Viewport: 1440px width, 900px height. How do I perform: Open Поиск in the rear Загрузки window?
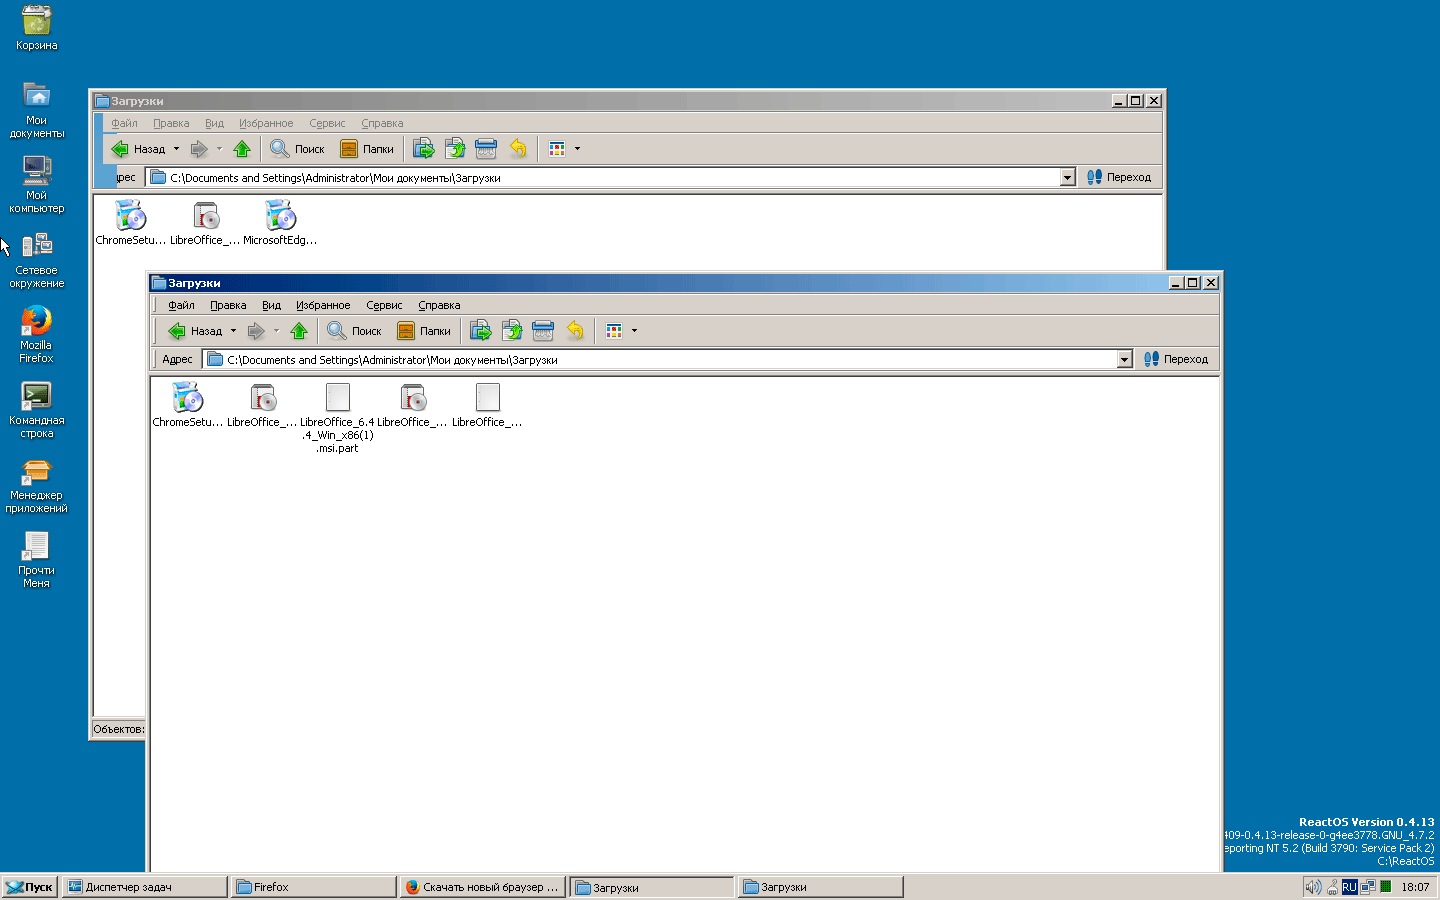298,149
